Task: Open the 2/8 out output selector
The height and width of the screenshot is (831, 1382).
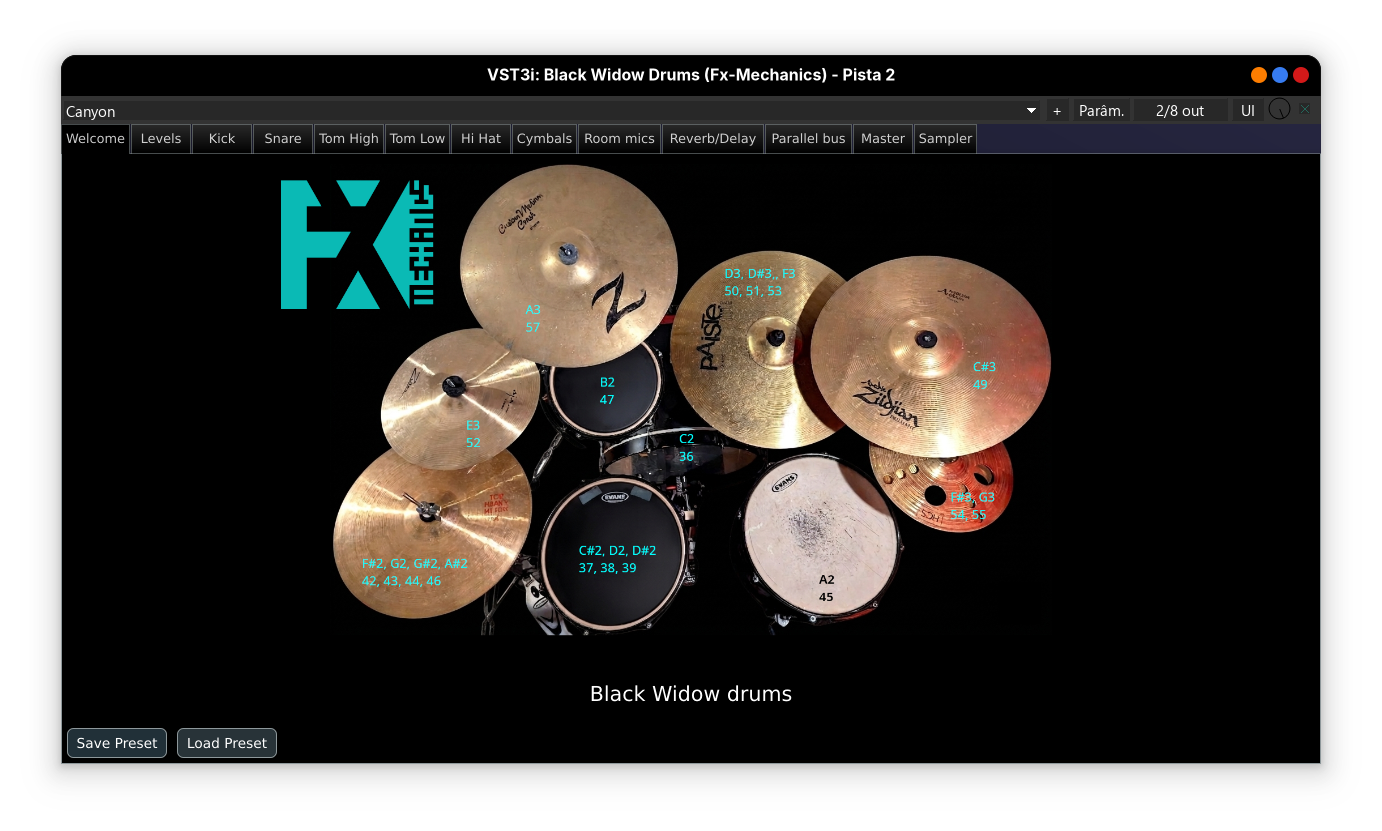Action: pos(1180,110)
